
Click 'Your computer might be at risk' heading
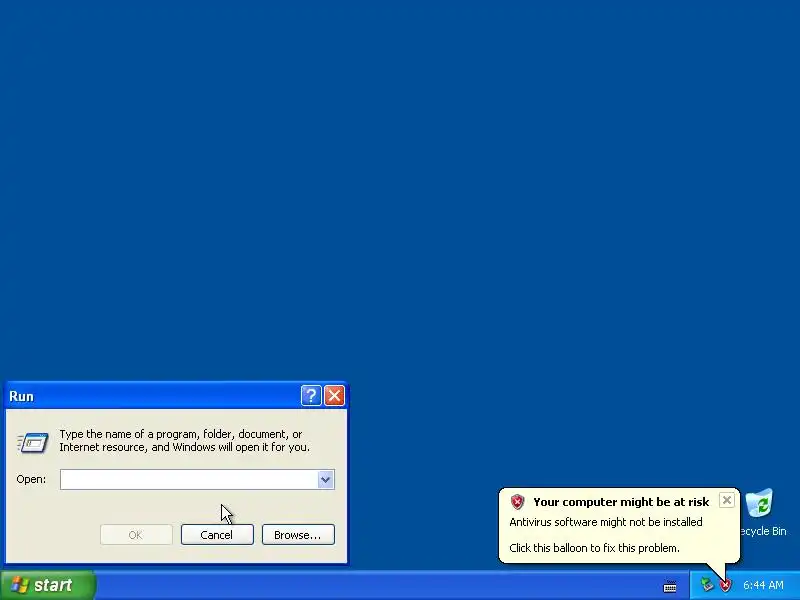621,502
